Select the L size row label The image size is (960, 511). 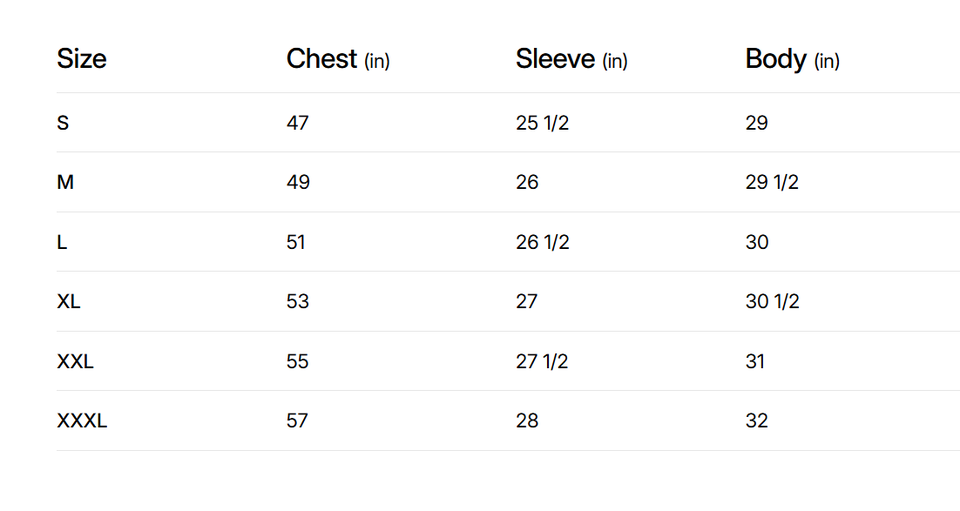[x=62, y=242]
